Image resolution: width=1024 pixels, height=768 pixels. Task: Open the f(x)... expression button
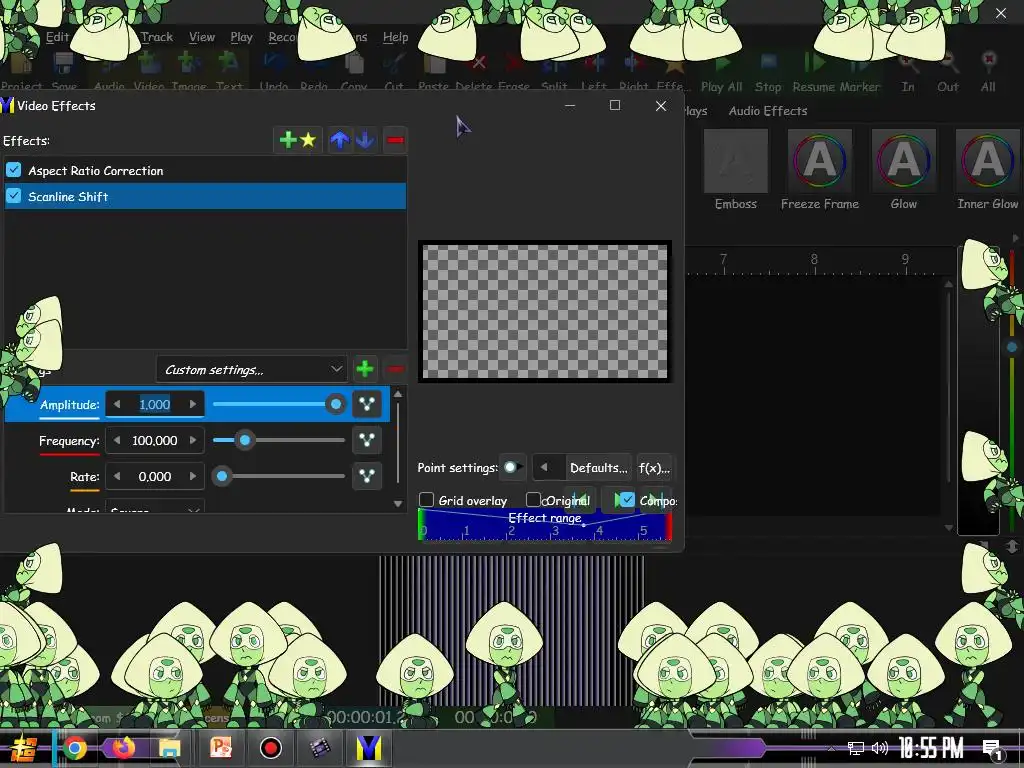654,467
